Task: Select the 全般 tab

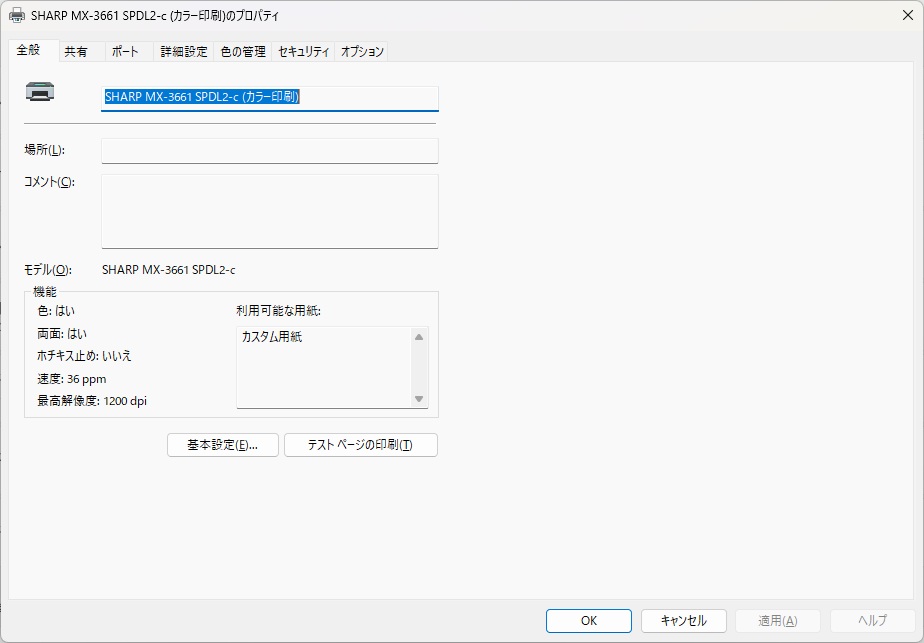Action: click(28, 50)
